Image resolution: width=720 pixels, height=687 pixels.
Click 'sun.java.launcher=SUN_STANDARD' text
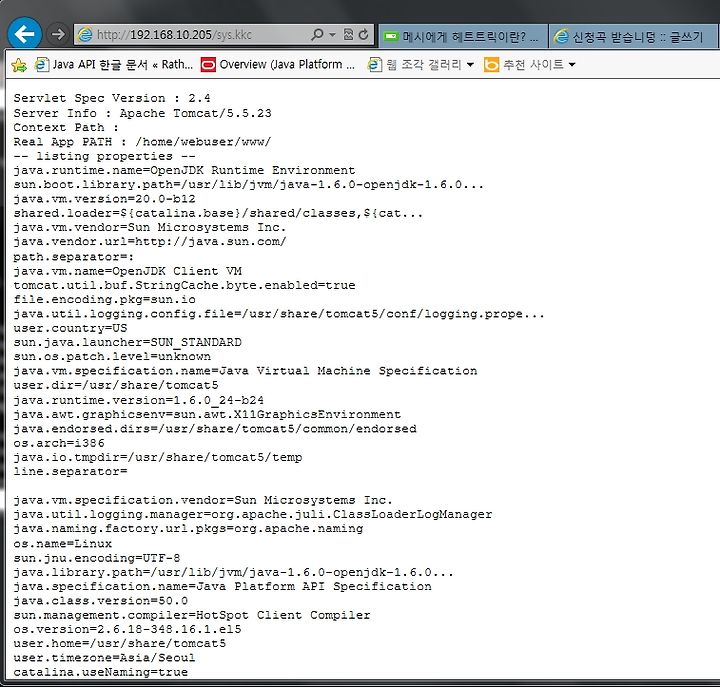tap(127, 343)
